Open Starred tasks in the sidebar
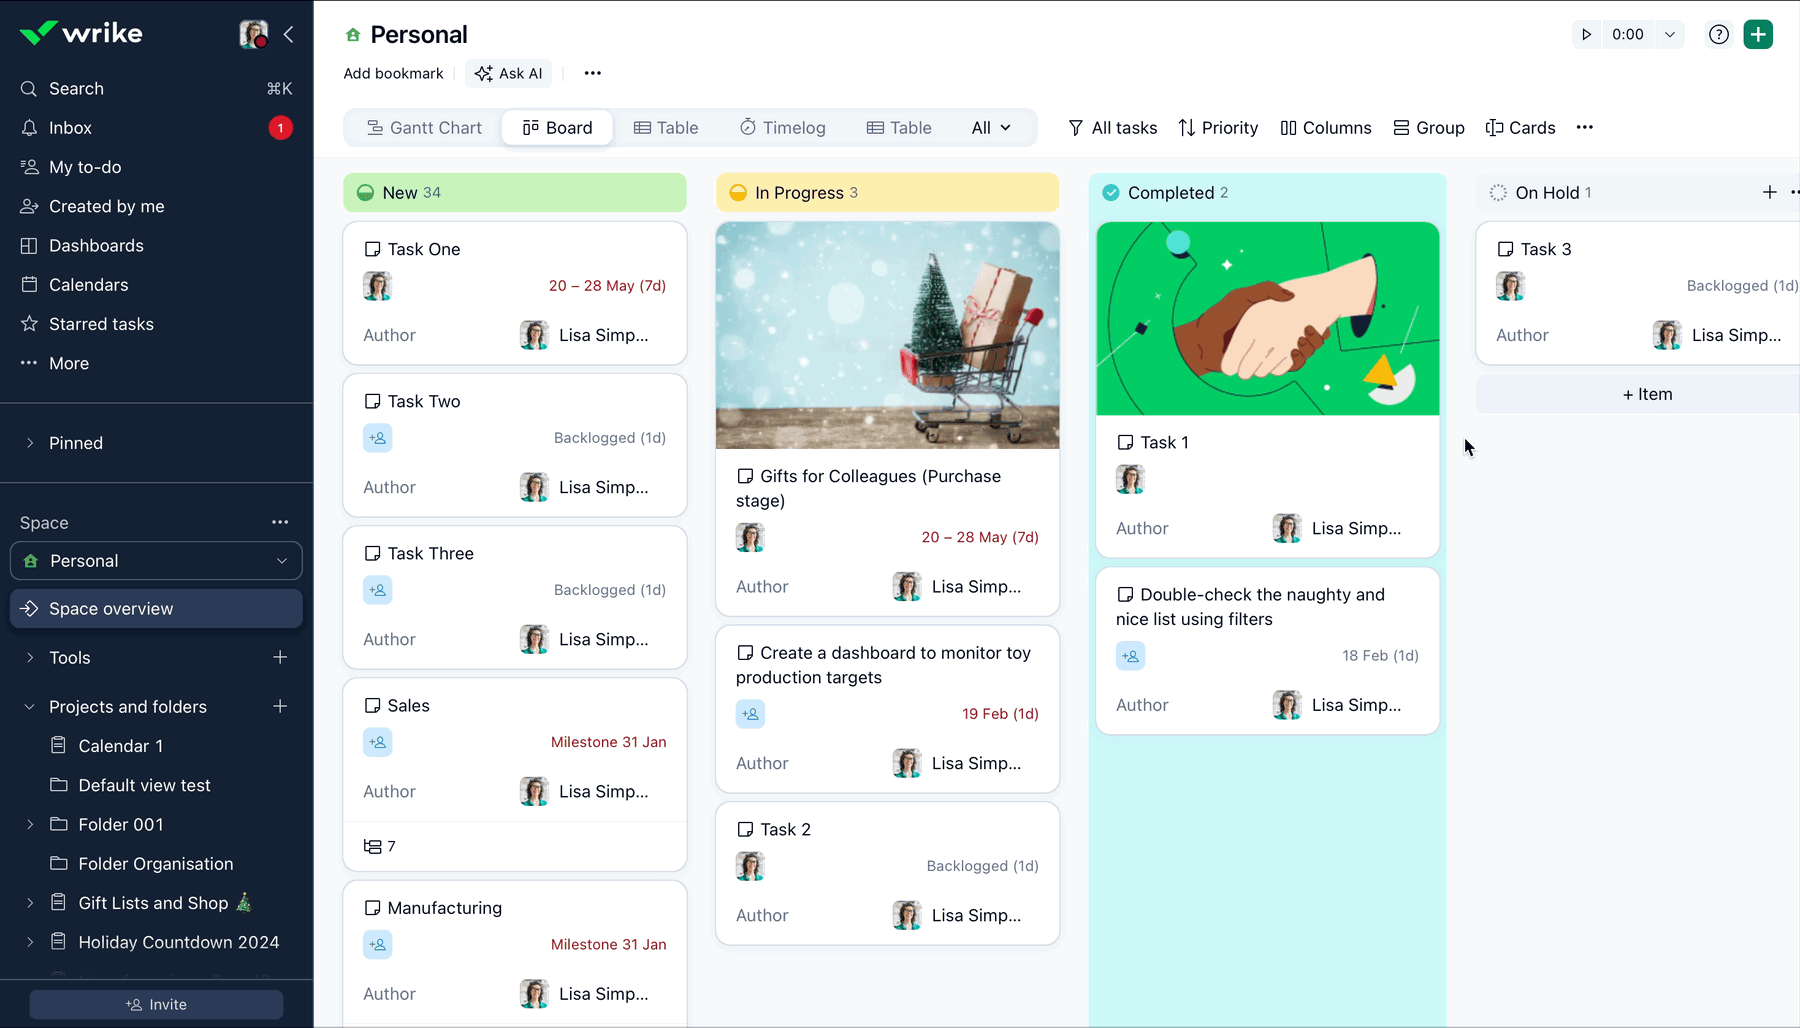The image size is (1800, 1028). click(x=100, y=323)
